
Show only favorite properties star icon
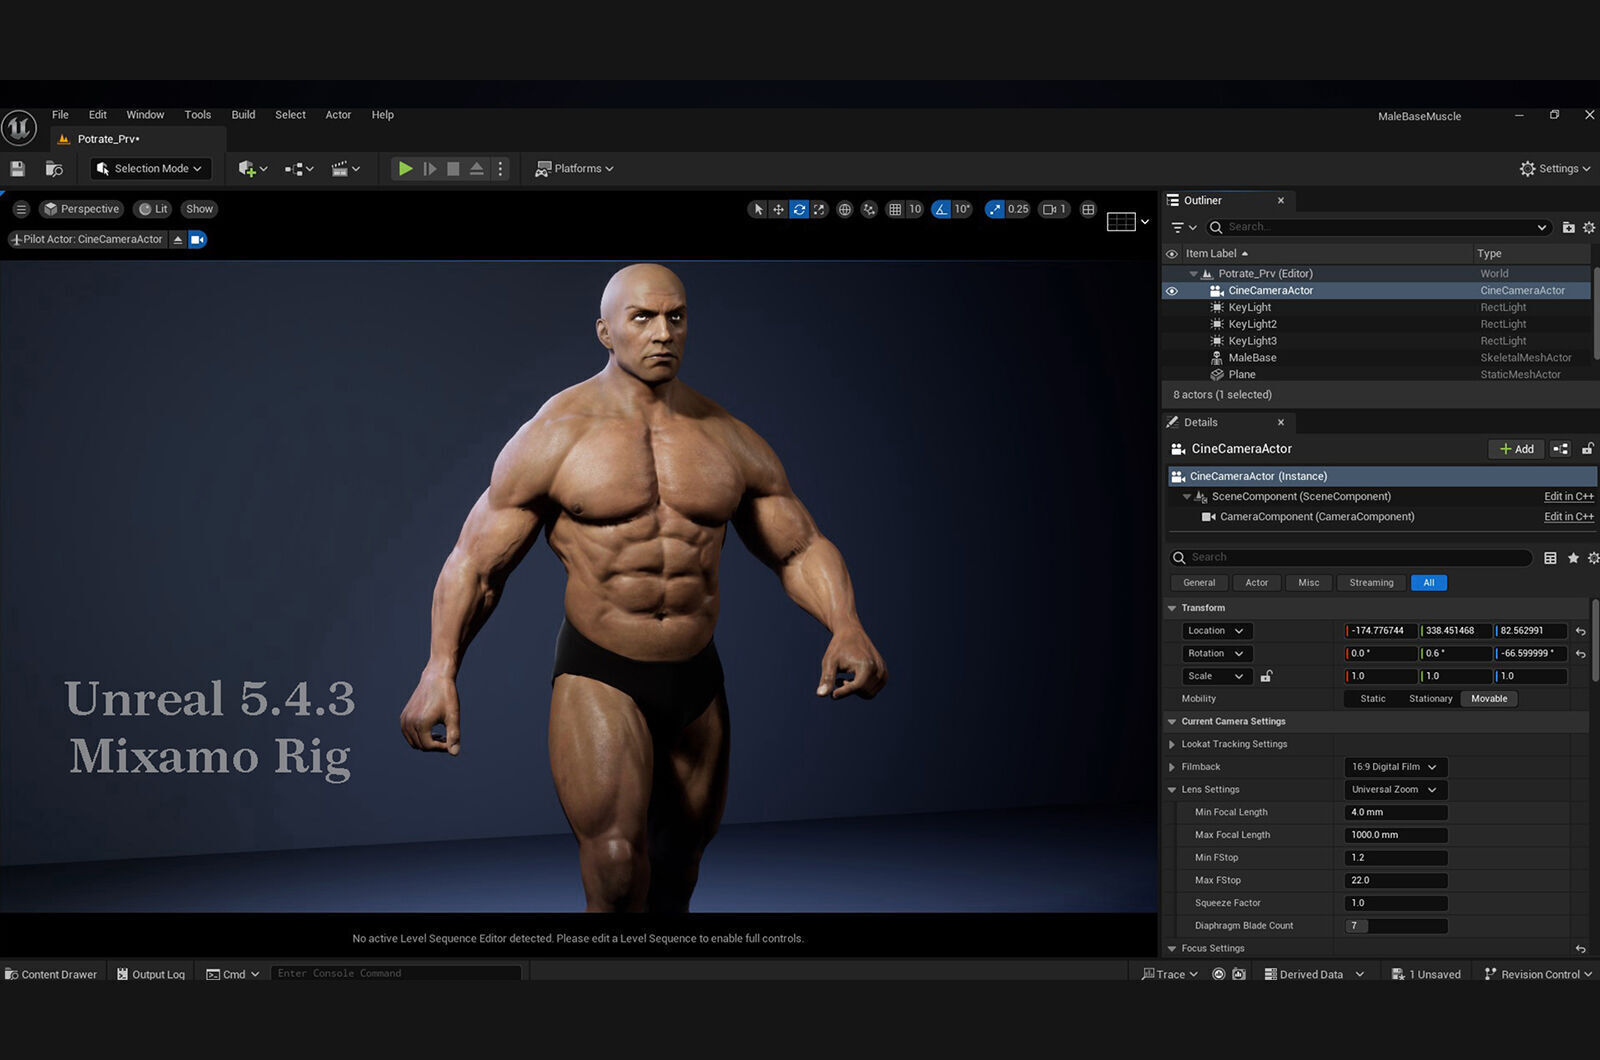click(x=1573, y=558)
